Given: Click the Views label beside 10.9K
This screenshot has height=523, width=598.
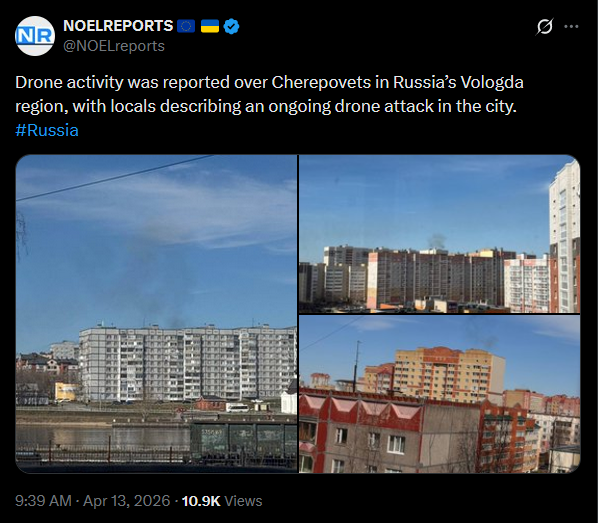Looking at the screenshot, I should click(243, 501).
